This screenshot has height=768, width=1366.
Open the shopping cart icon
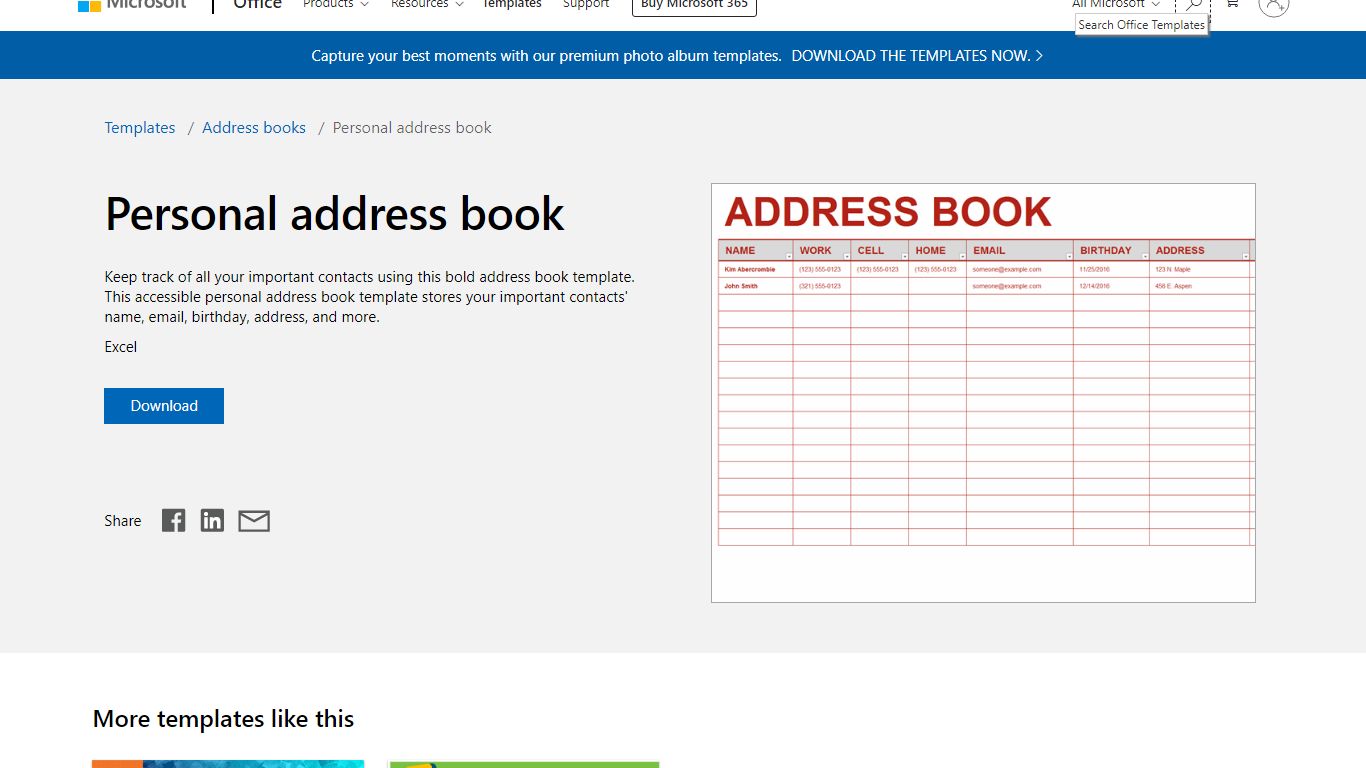point(1232,4)
